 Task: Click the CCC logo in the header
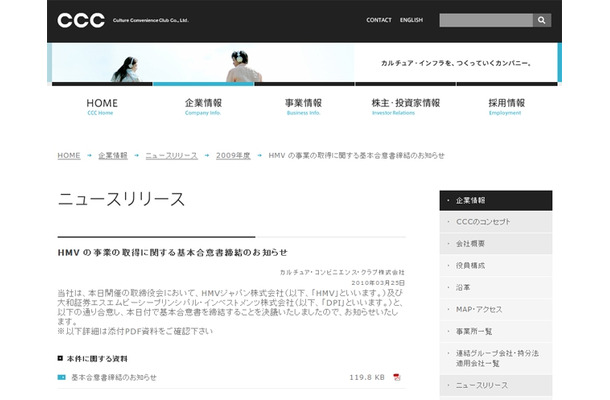tap(81, 20)
